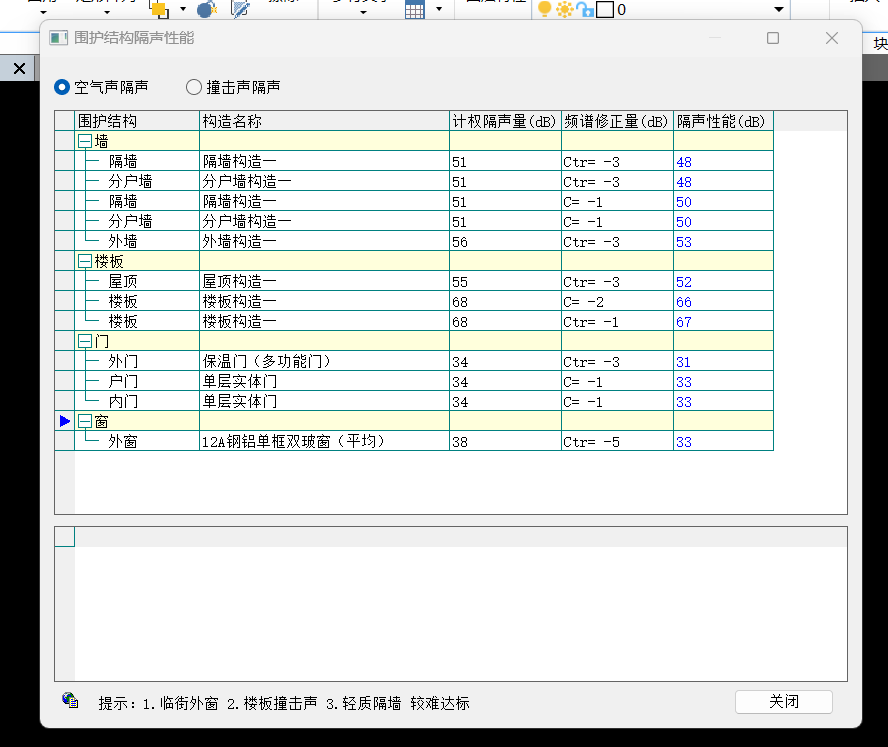Close the document tab with X icon
Screen dimensions: 888x747
(x=18, y=68)
